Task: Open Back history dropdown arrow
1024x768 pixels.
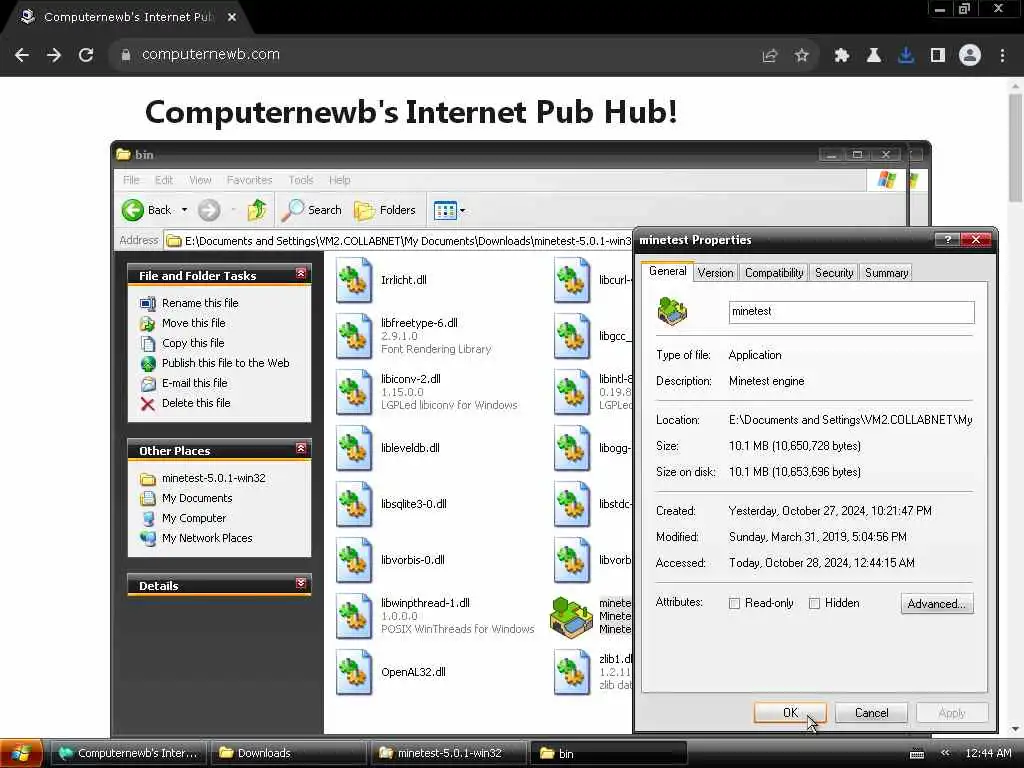Action: [x=184, y=210]
